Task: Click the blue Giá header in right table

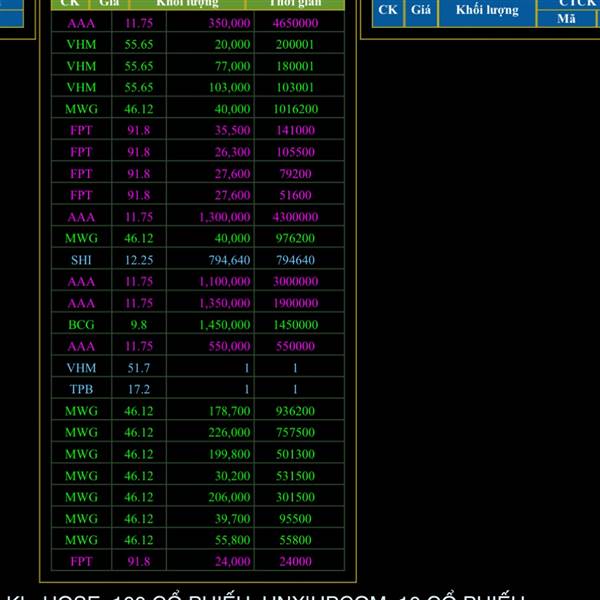Action: [x=421, y=10]
